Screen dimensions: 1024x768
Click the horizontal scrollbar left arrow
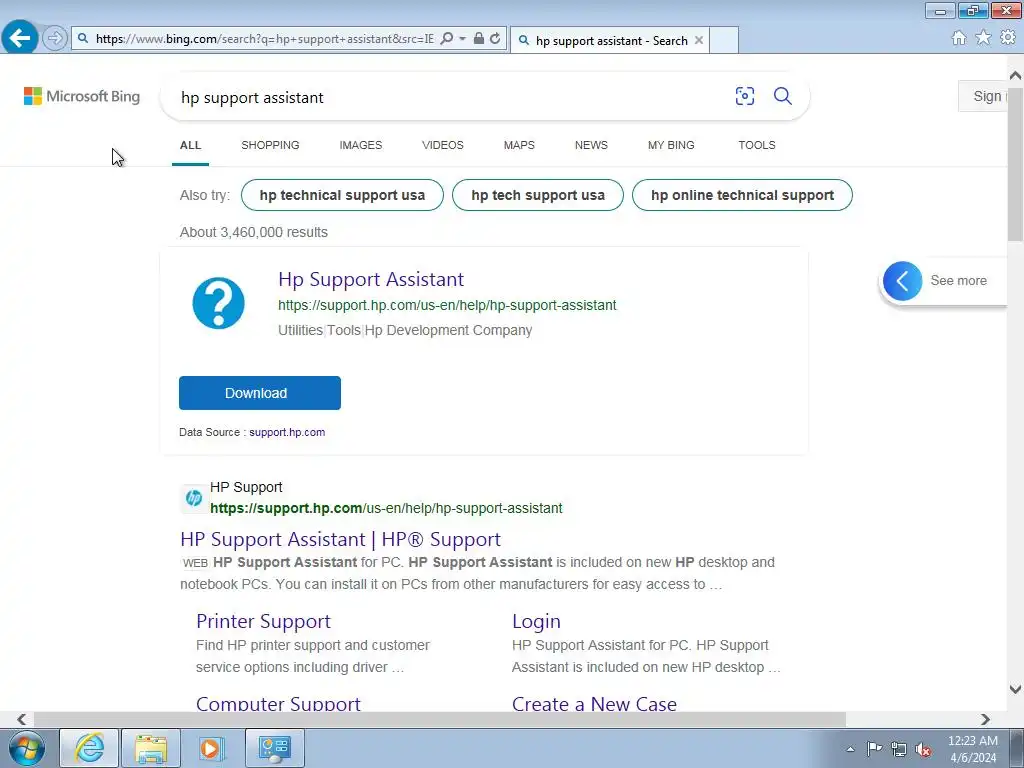coord(22,719)
